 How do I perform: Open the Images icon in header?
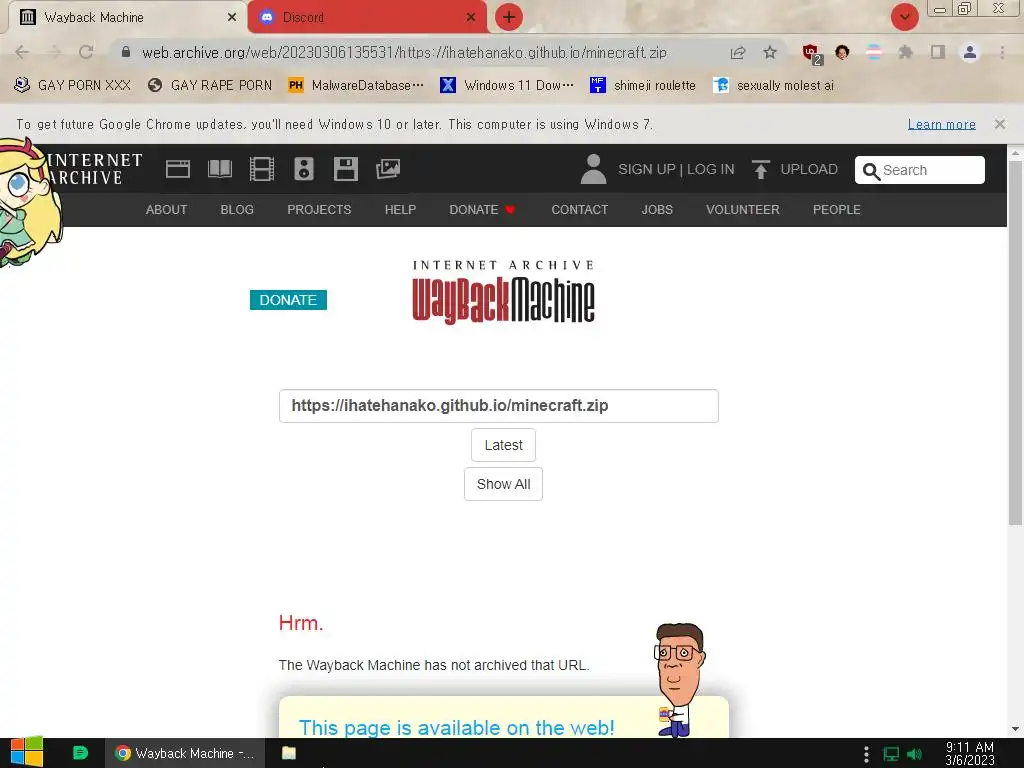click(x=388, y=169)
